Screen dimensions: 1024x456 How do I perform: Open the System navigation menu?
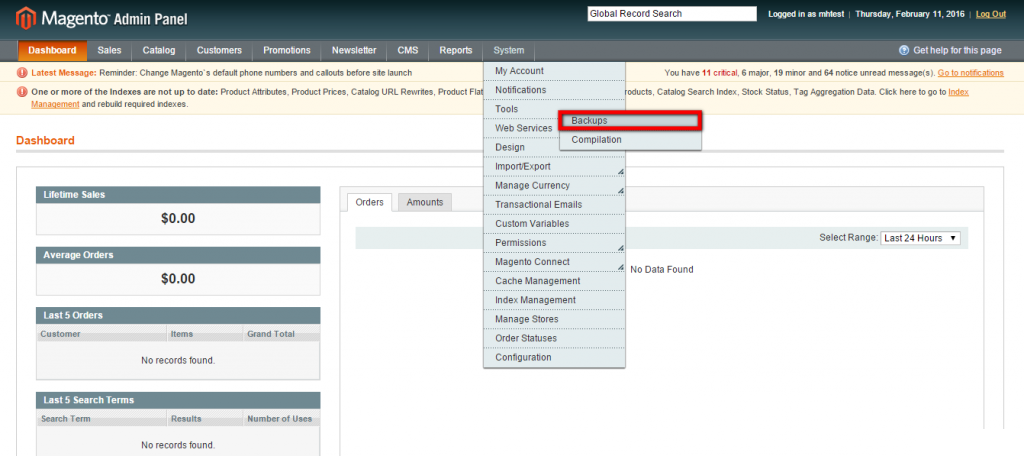(x=509, y=50)
